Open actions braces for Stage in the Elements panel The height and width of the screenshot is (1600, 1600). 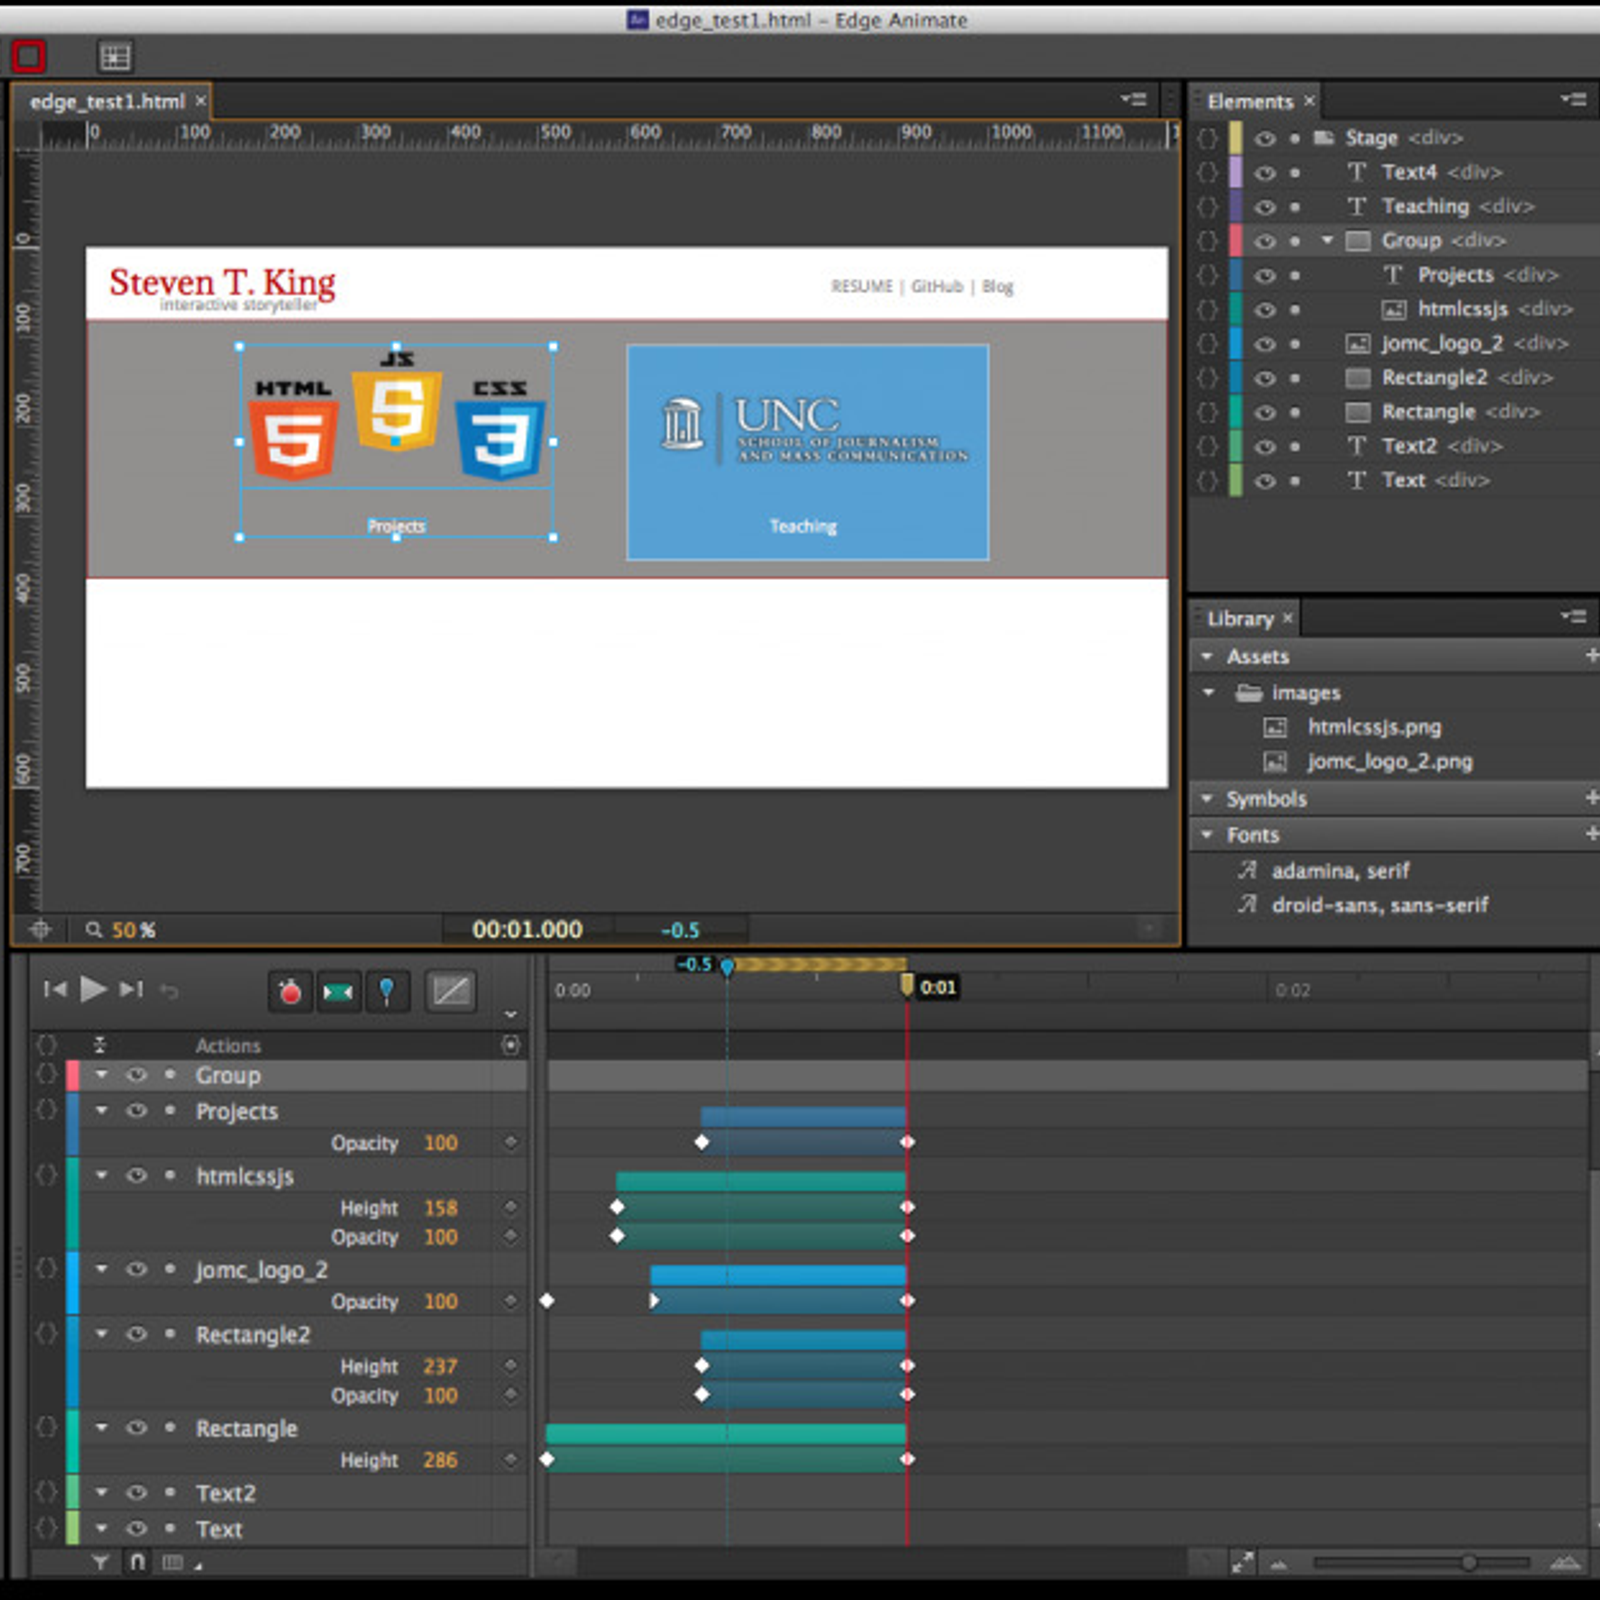click(x=1208, y=138)
